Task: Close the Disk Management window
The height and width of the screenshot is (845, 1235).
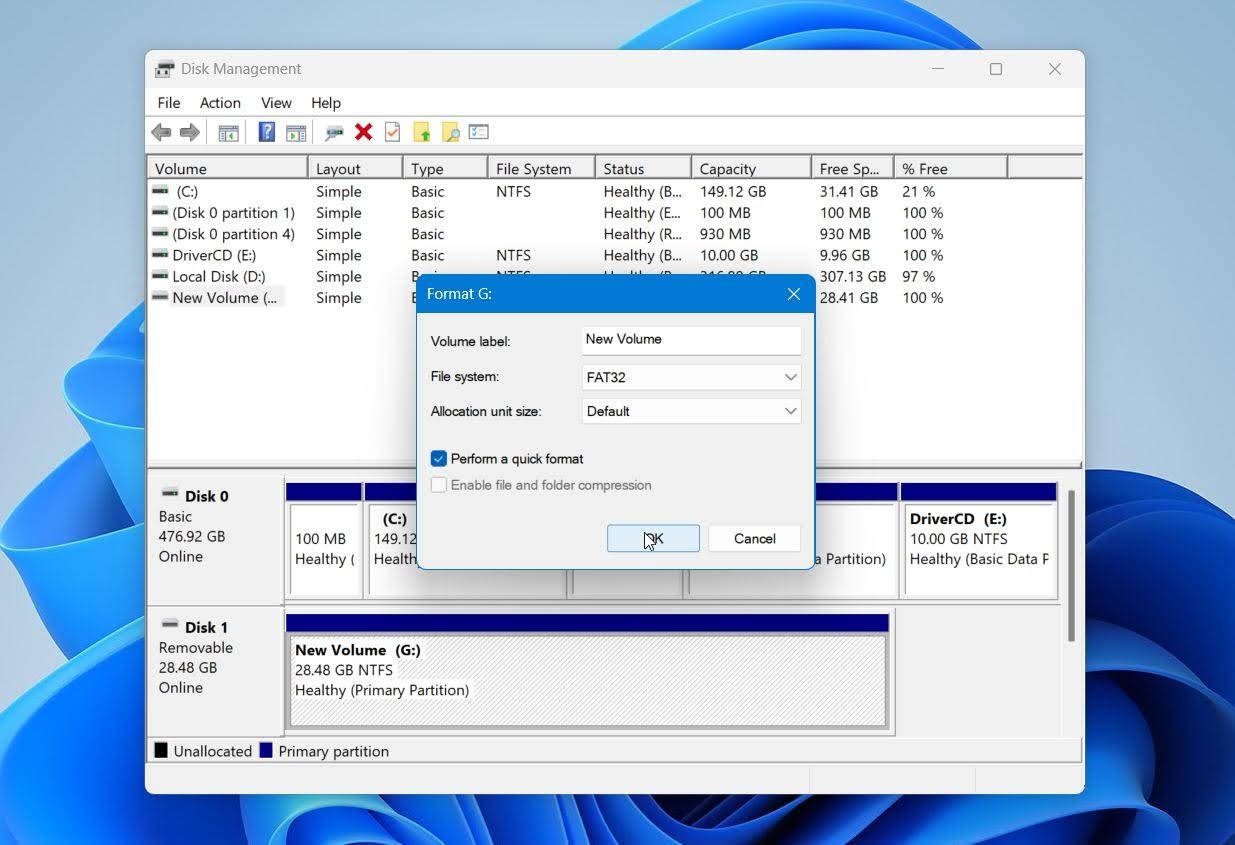Action: [x=1055, y=69]
